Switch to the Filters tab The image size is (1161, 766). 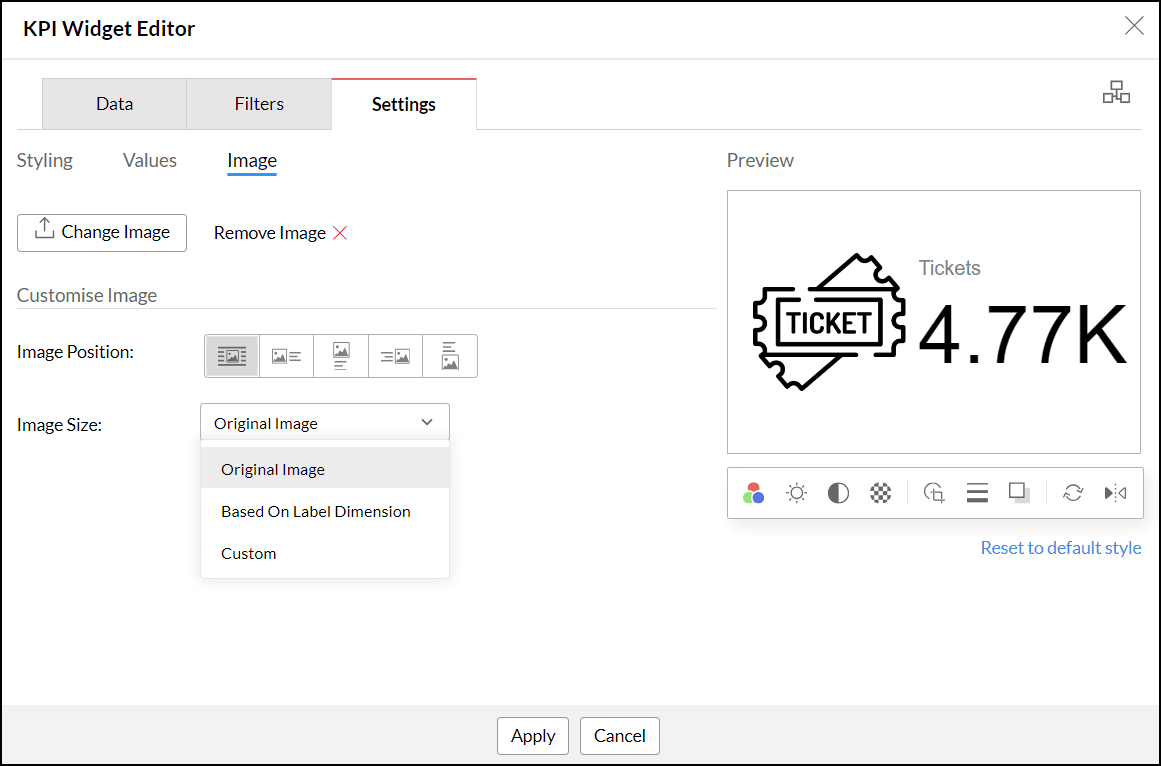(259, 104)
